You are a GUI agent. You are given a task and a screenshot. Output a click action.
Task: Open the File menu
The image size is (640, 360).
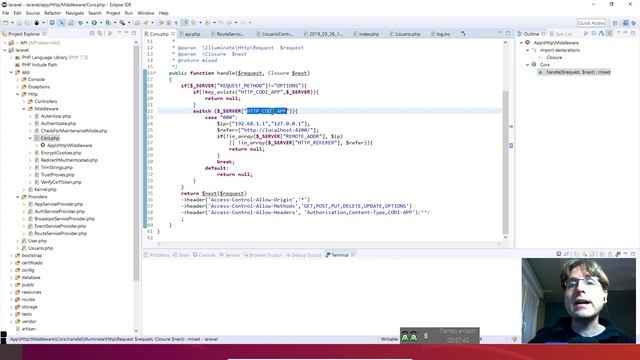[6, 13]
